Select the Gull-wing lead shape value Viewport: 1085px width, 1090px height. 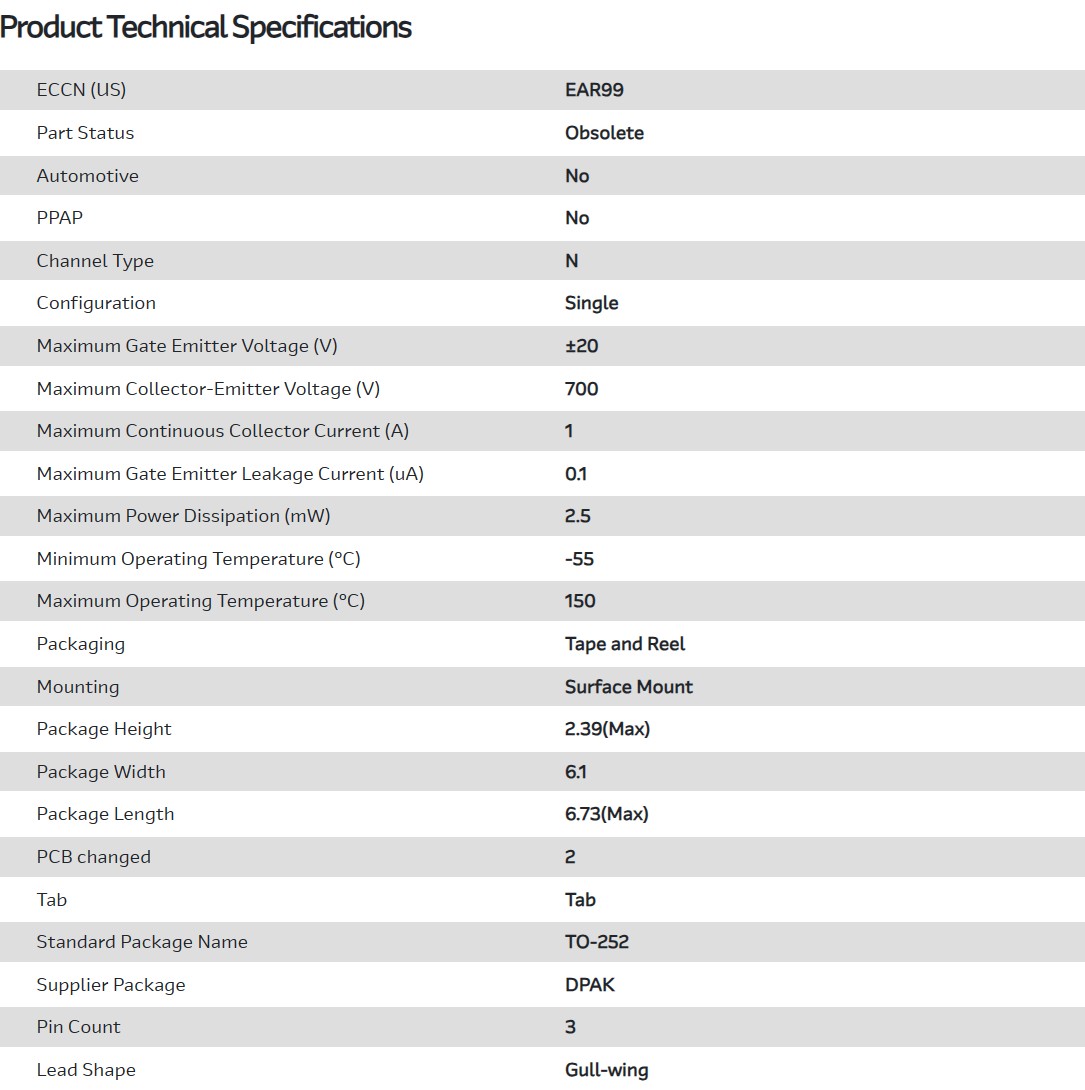[606, 1070]
